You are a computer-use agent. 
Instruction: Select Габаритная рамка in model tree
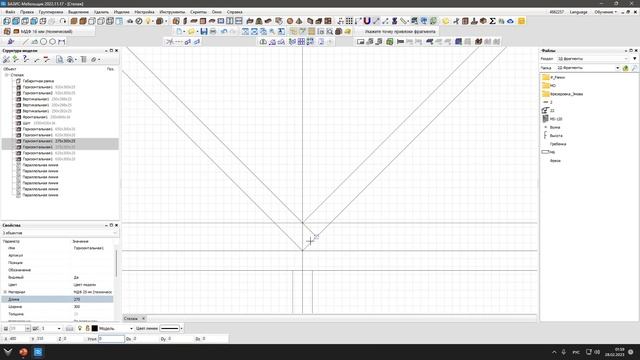coord(38,81)
